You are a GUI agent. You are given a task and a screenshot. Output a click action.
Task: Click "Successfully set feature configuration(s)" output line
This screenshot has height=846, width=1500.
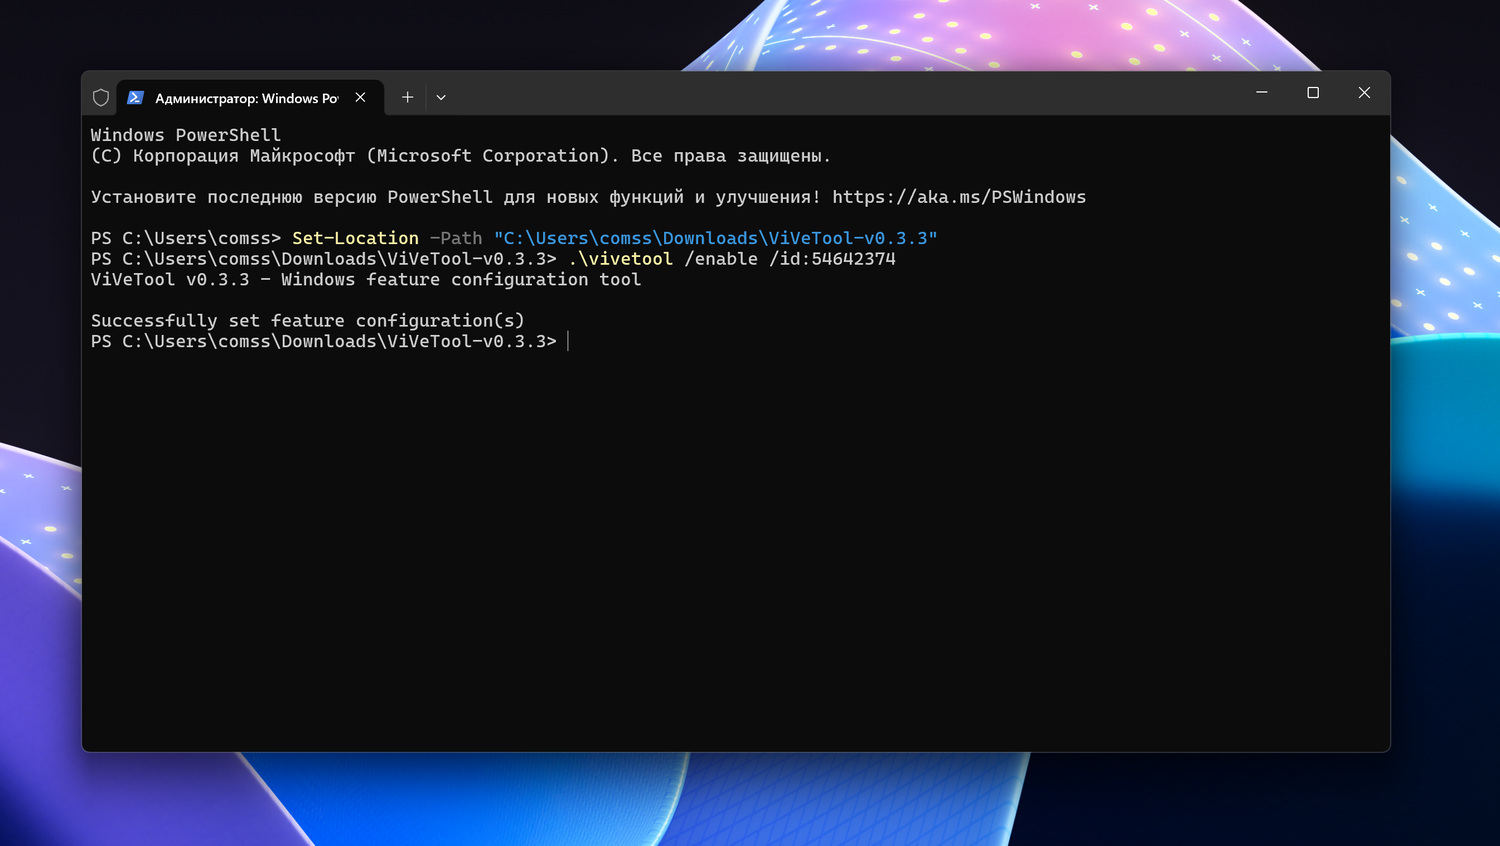pyautogui.click(x=308, y=321)
